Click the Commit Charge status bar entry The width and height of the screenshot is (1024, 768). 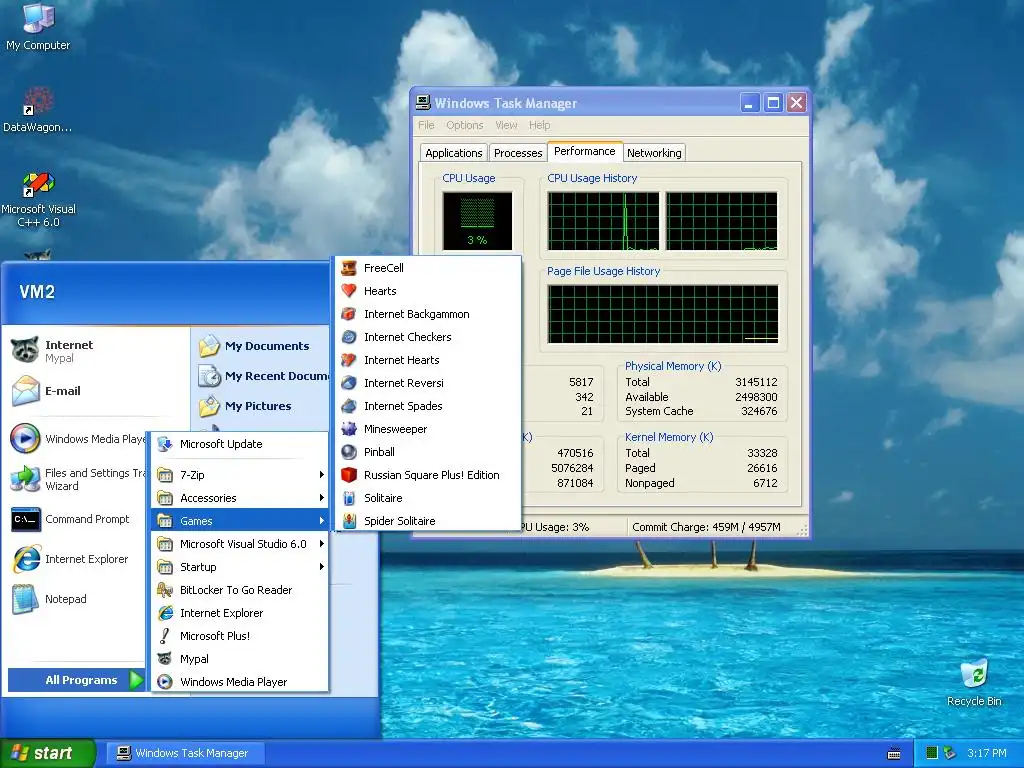click(x=706, y=527)
